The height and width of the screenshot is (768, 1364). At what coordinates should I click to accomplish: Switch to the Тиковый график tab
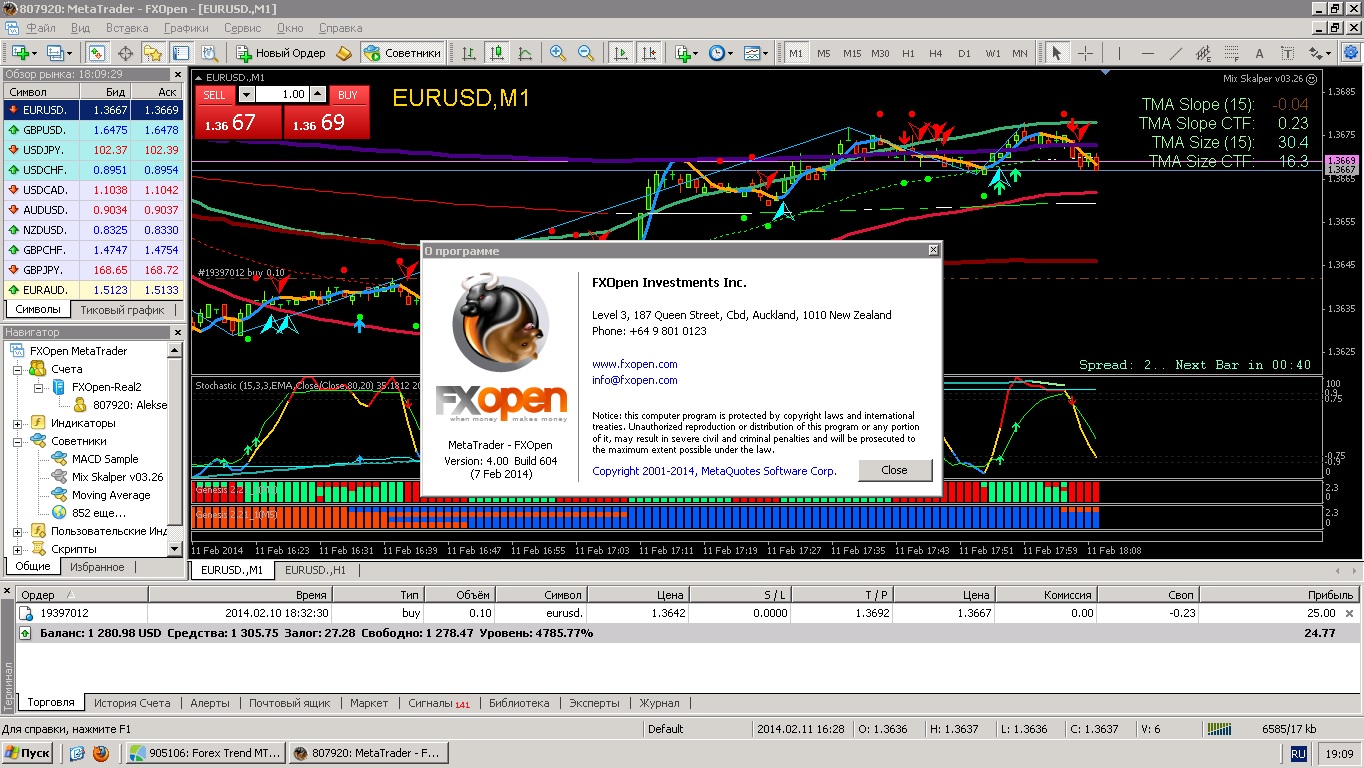tap(122, 310)
